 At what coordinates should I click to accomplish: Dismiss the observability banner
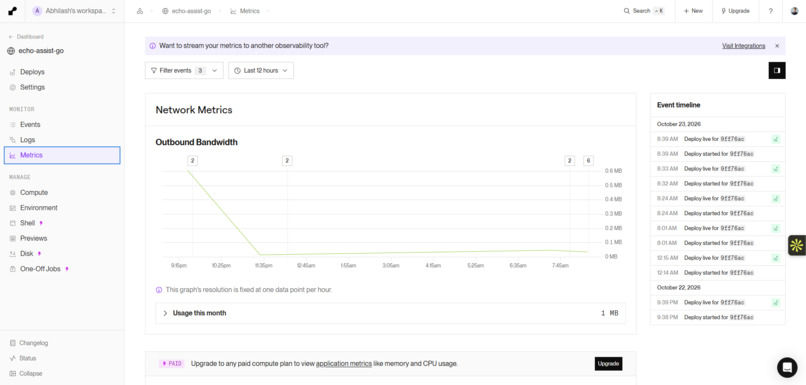pos(777,46)
